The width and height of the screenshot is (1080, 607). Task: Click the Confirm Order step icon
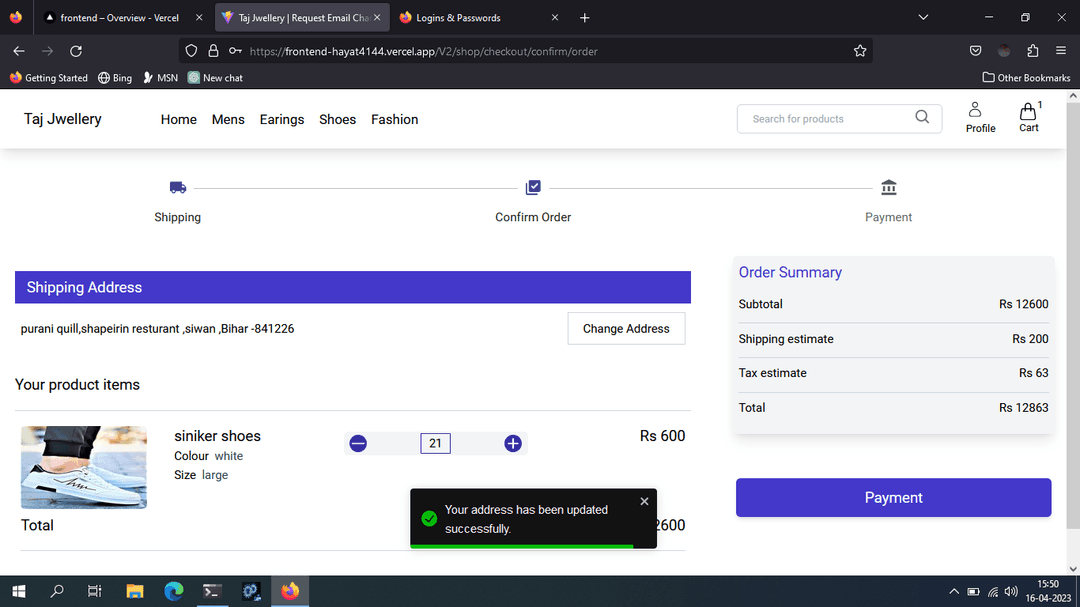tap(533, 187)
